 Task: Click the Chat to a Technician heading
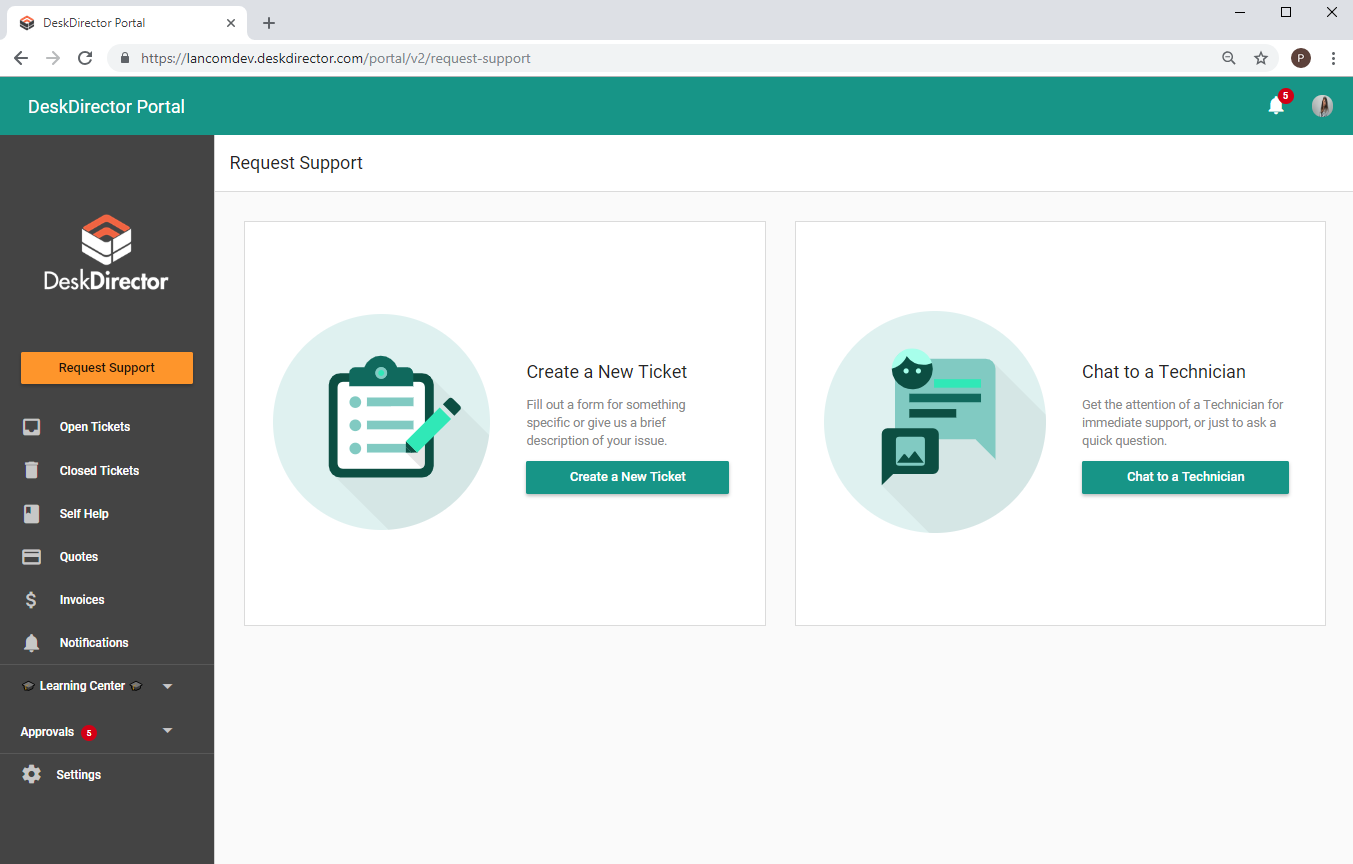click(x=1164, y=372)
